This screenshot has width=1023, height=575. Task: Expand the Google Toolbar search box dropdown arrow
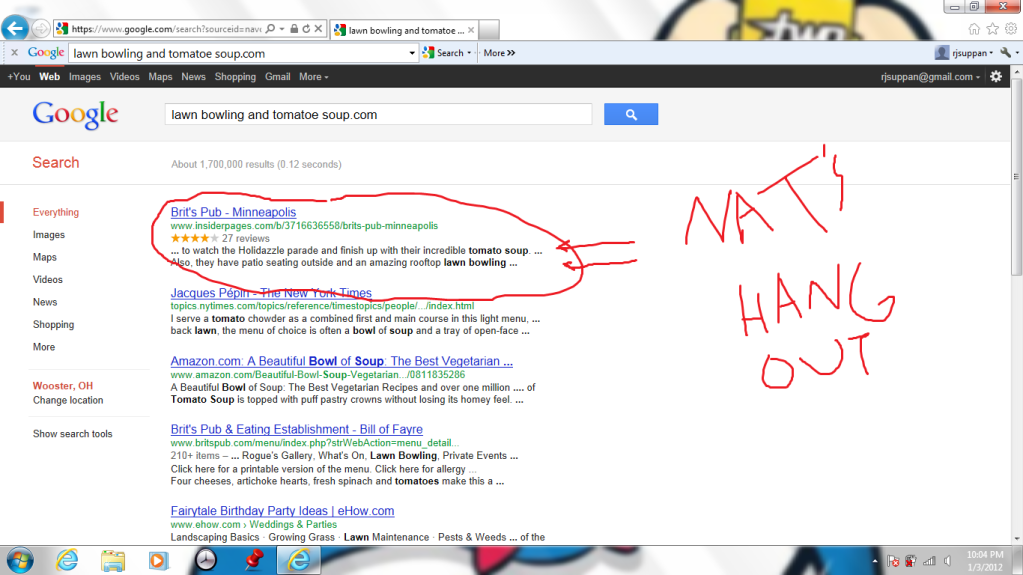(412, 53)
